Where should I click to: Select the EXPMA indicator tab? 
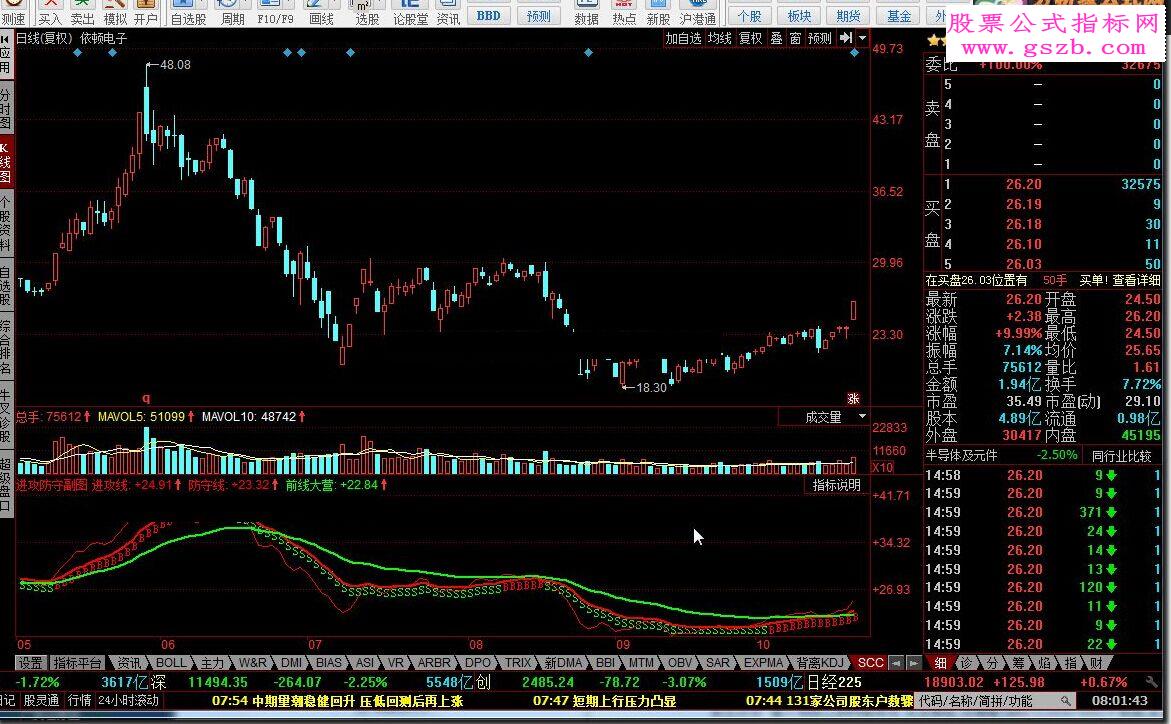tap(763, 663)
